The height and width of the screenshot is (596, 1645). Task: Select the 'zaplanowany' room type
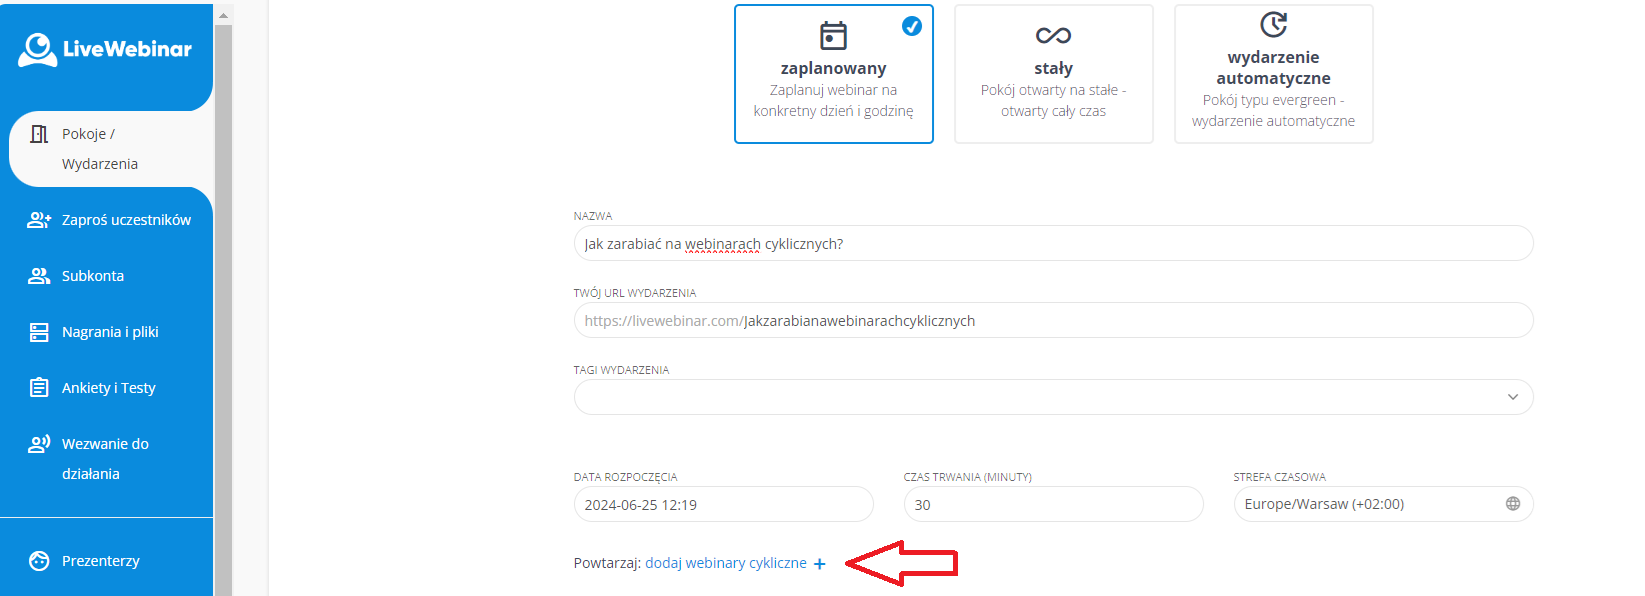click(833, 74)
